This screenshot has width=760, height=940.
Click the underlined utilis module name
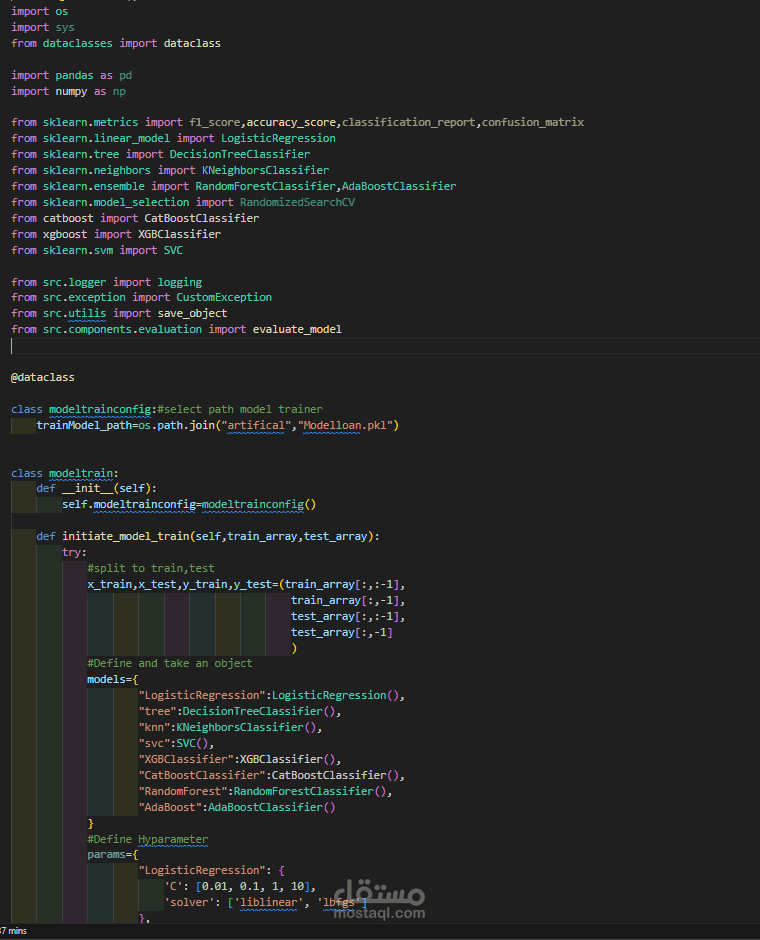pos(87,314)
